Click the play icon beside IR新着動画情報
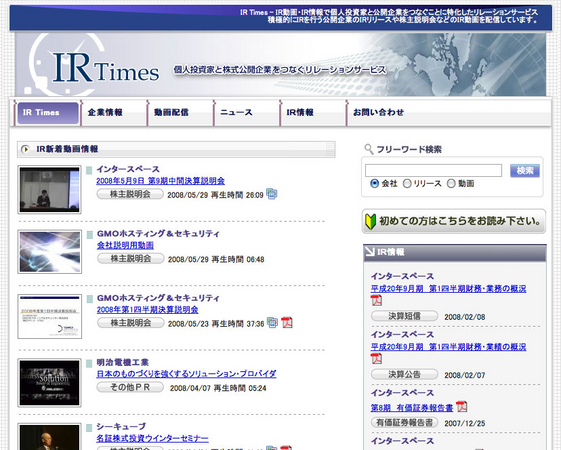Image resolution: width=561 pixels, height=450 pixels. pos(25,149)
